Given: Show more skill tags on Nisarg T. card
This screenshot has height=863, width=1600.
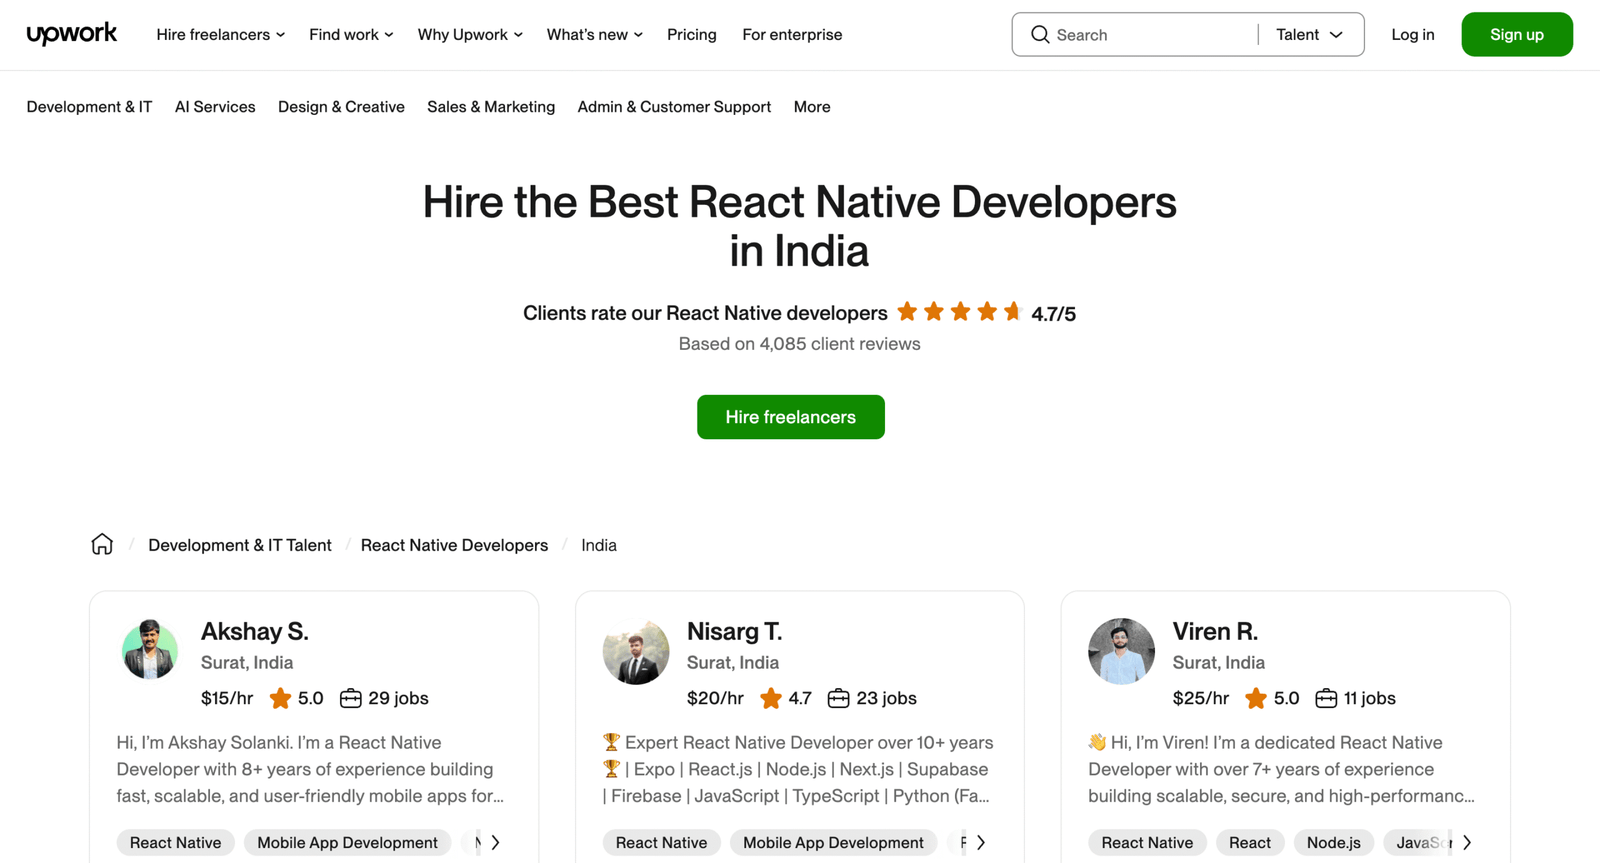Looking at the screenshot, I should click(981, 843).
